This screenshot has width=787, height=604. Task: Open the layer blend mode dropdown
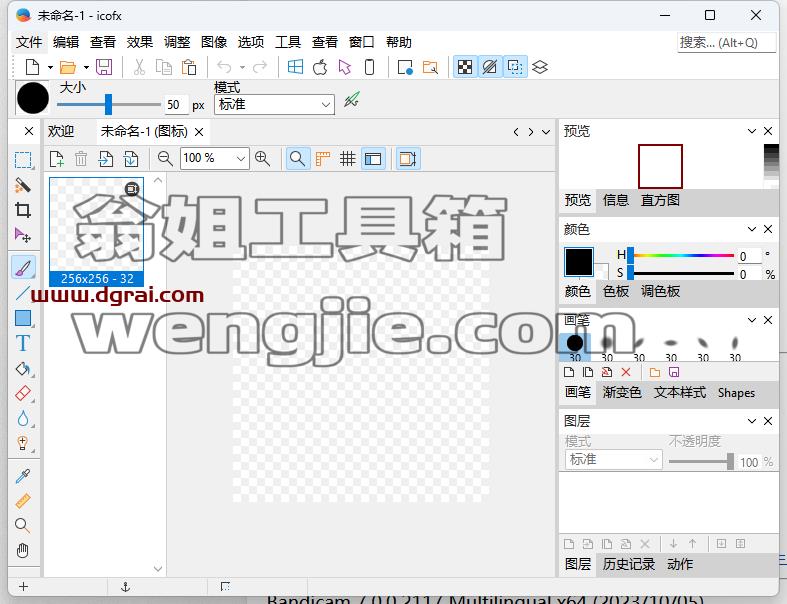pyautogui.click(x=614, y=460)
